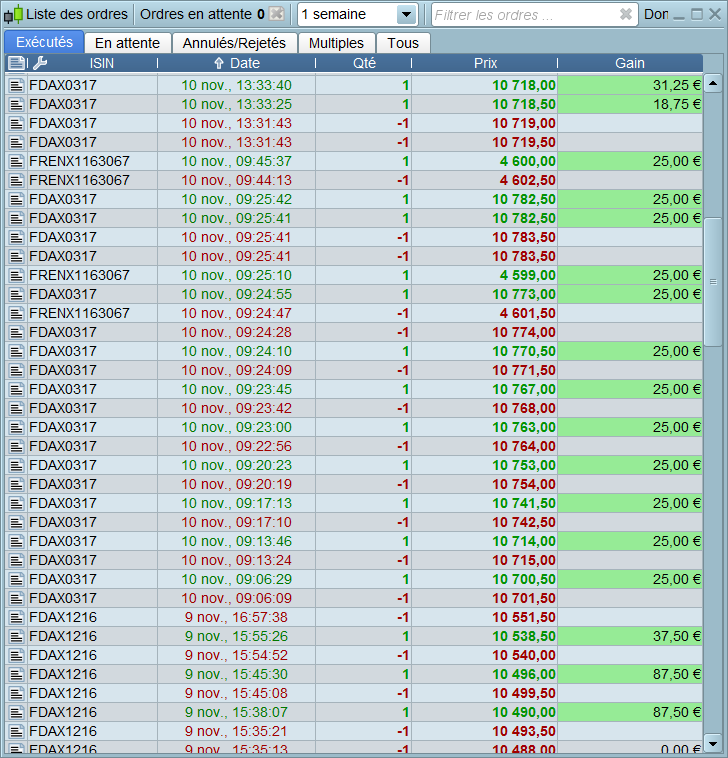The height and width of the screenshot is (758, 728).
Task: Click the candlestick icon beside Liste des ordres
Action: point(13,15)
